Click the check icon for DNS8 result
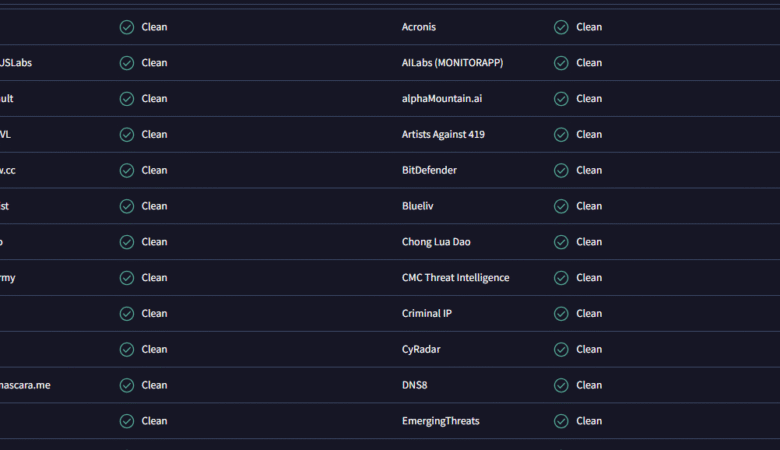The image size is (780, 450). [x=561, y=385]
